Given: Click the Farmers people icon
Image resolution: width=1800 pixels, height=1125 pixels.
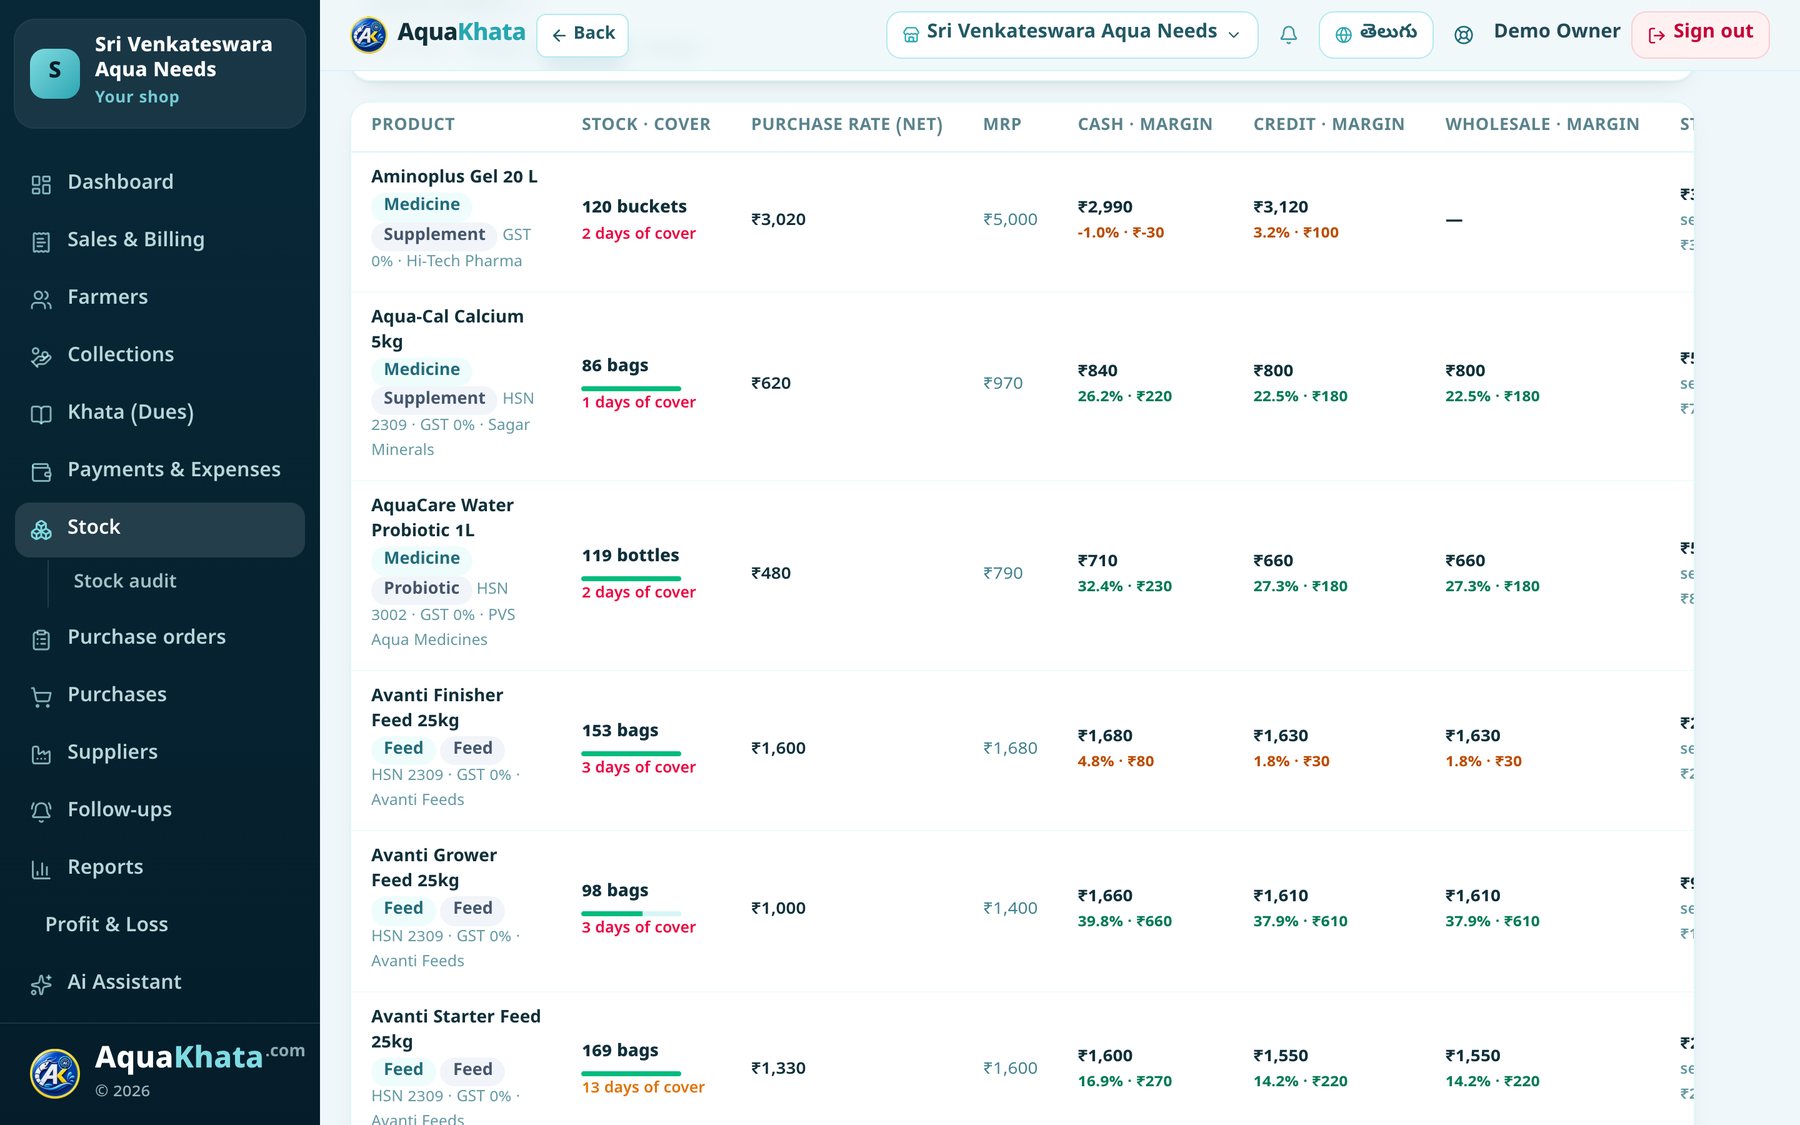Looking at the screenshot, I should click(x=41, y=299).
